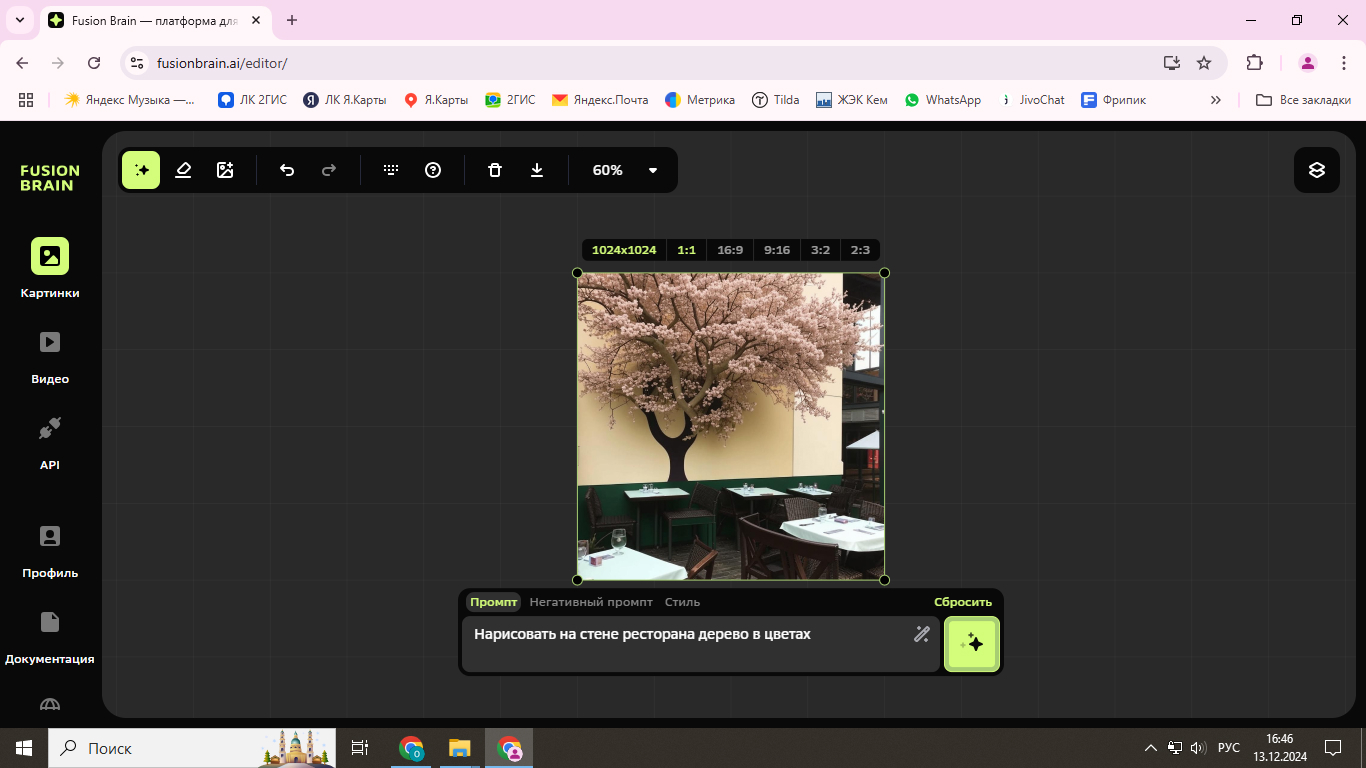Switch the РУС input language

(1229, 748)
